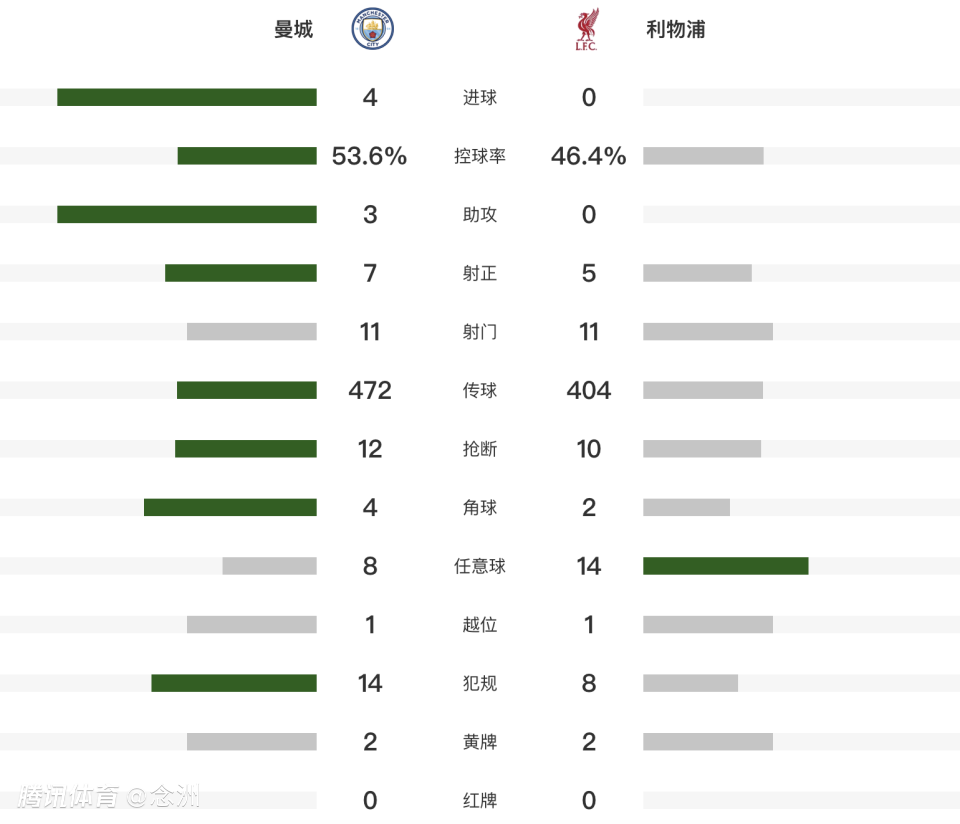The image size is (960, 824).
Task: Select the 利物浦 team name
Action: [676, 30]
